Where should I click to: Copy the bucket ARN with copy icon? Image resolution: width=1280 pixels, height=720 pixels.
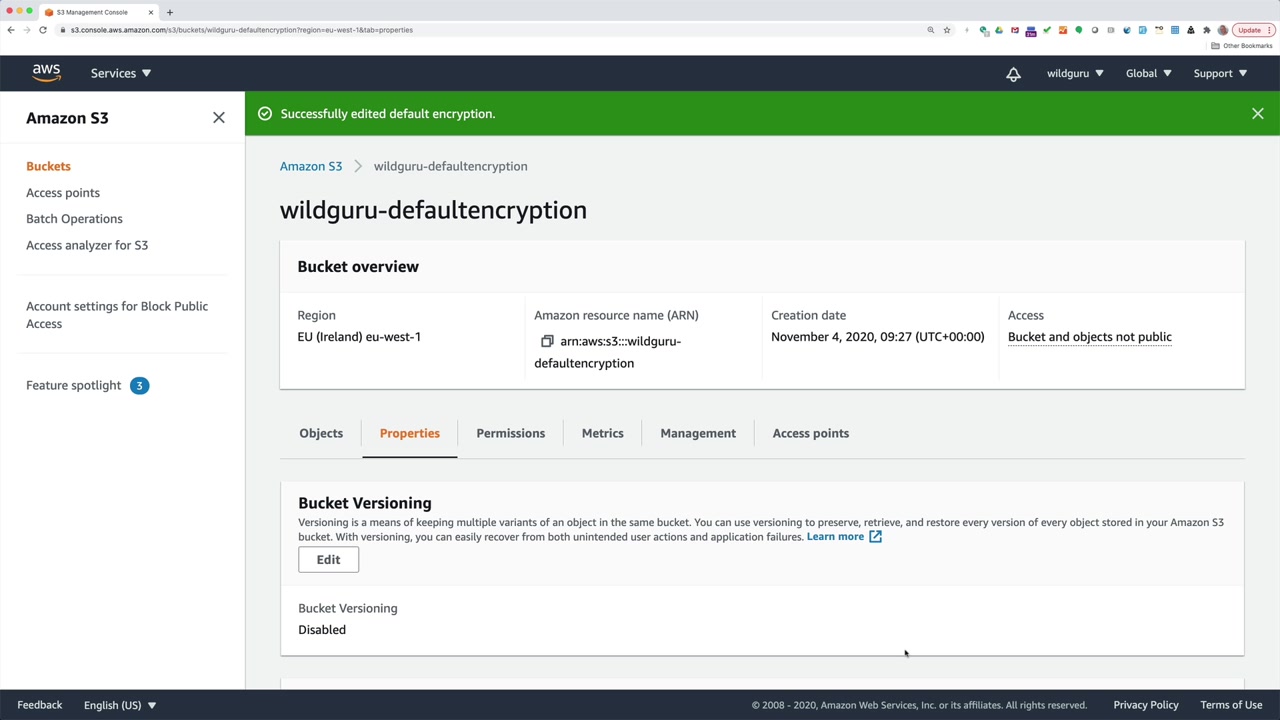pyautogui.click(x=547, y=341)
